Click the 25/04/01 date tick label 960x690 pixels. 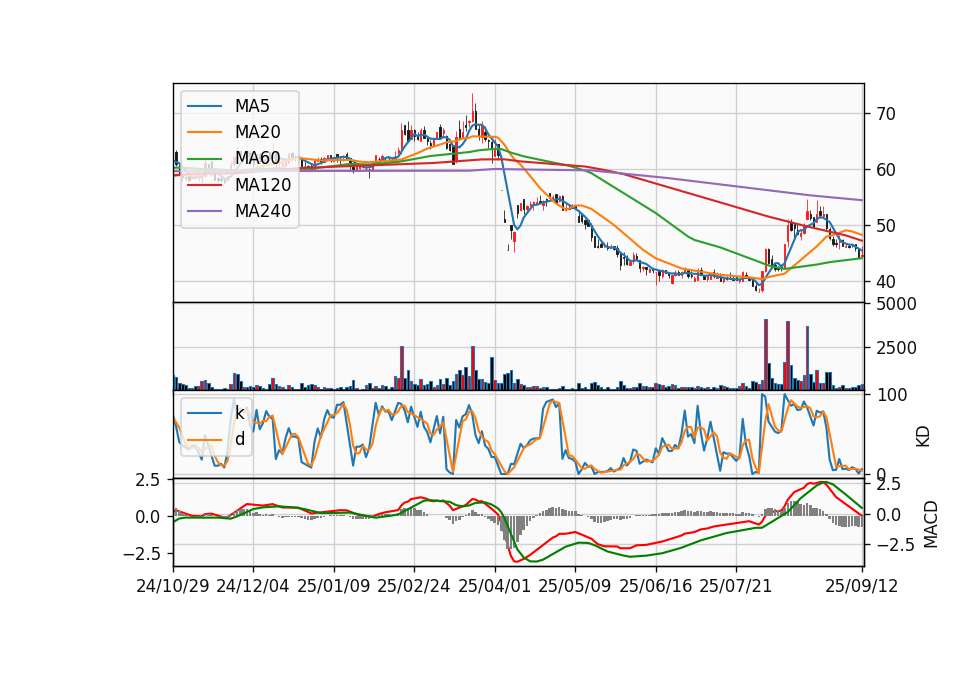click(x=495, y=587)
